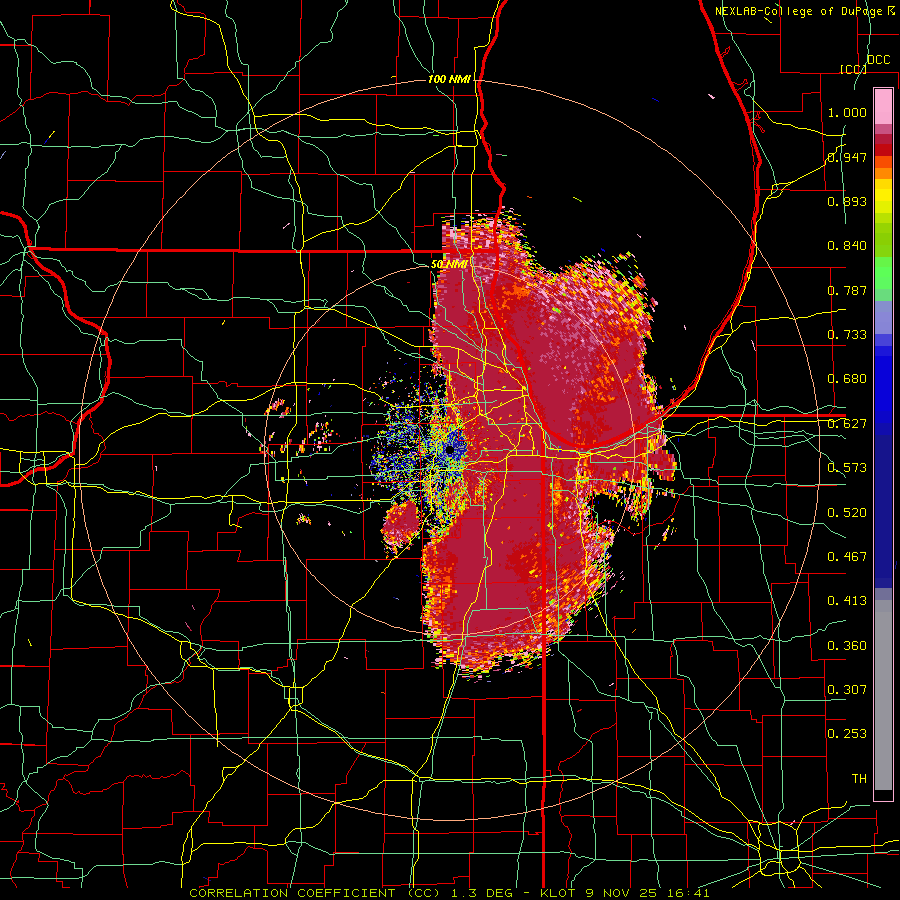The height and width of the screenshot is (900, 900).
Task: Select the 0.413 scale value
Action: (x=847, y=601)
